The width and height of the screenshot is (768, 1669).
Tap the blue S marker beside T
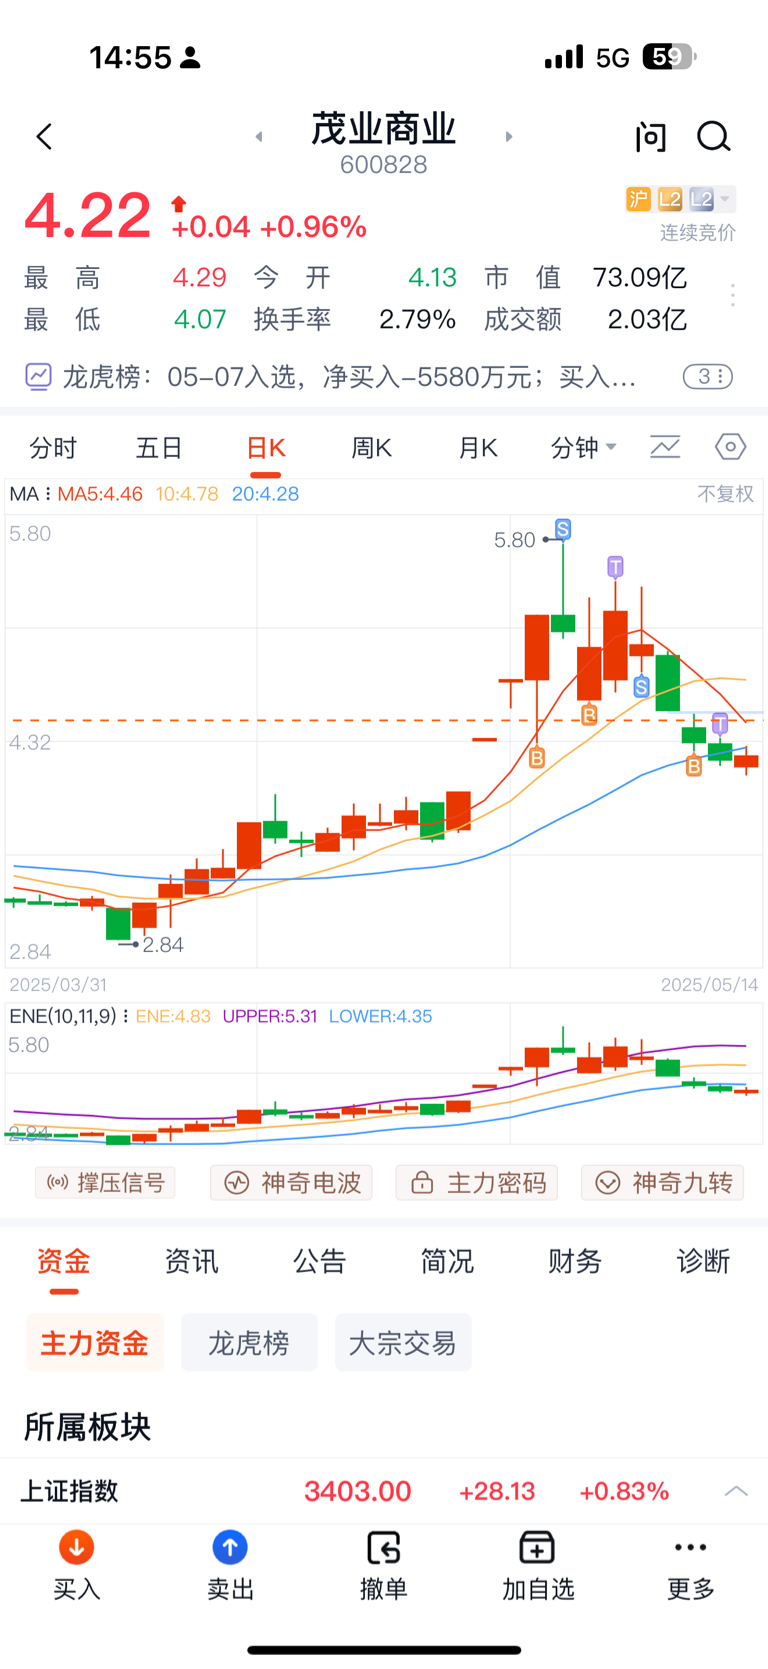click(x=642, y=686)
